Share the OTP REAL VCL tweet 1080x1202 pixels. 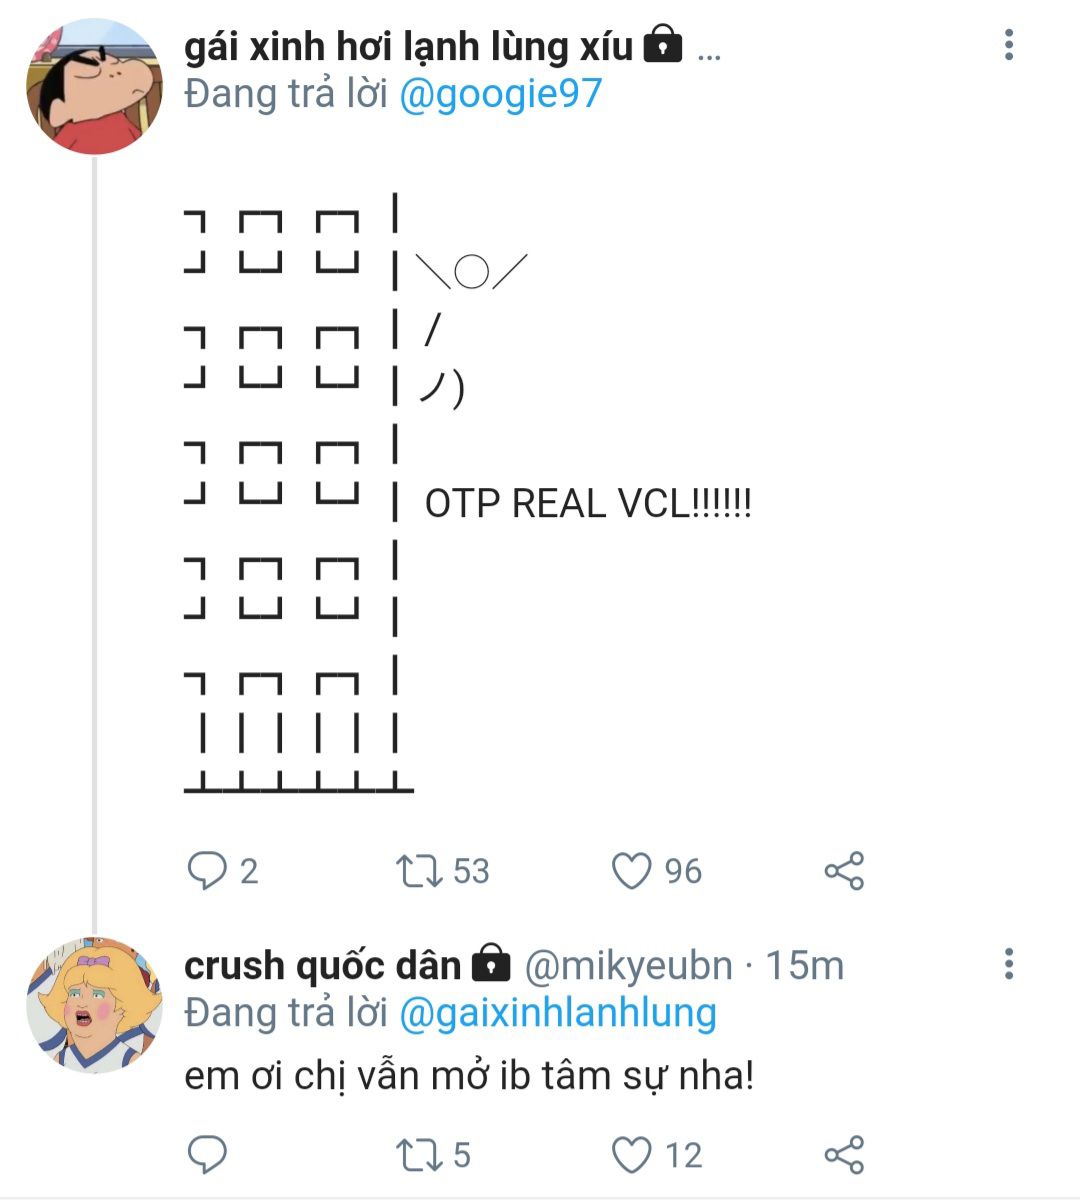pos(844,871)
